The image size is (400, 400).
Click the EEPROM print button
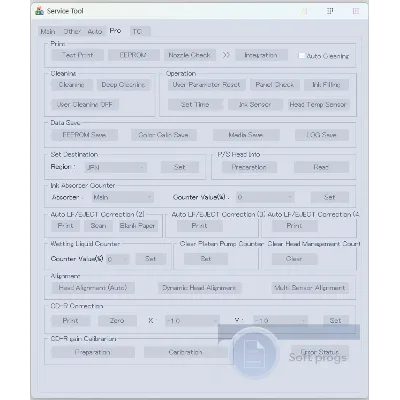(x=133, y=55)
